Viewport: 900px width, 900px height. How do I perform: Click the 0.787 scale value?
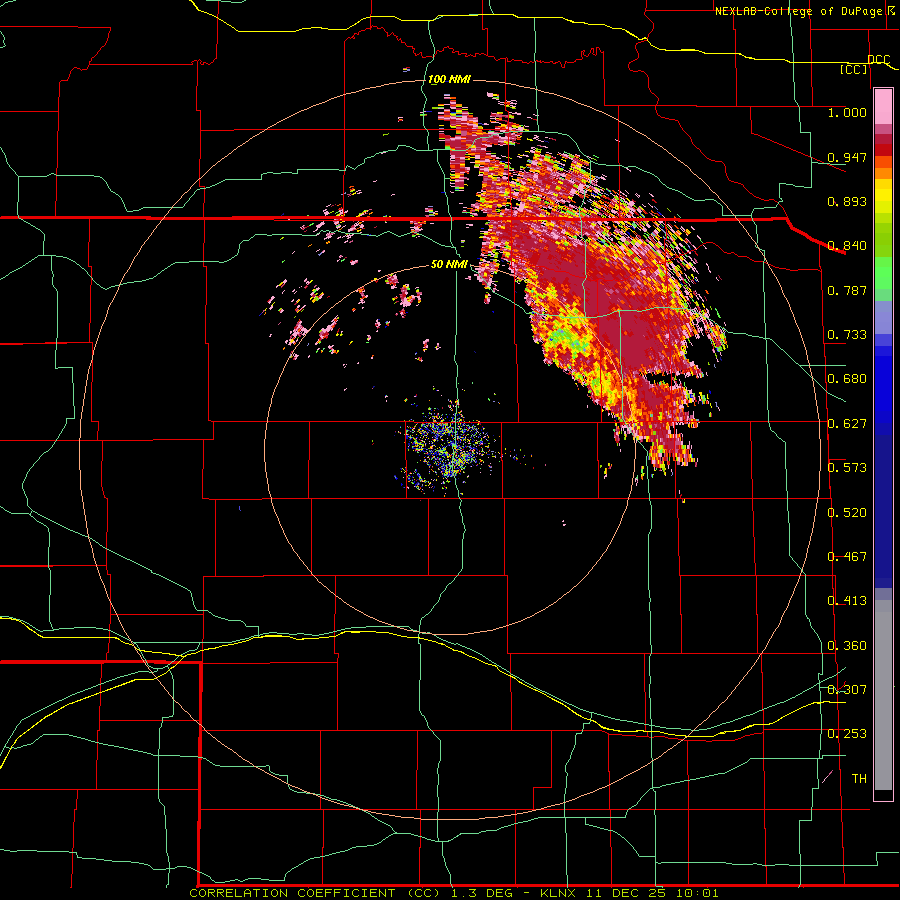pos(847,290)
